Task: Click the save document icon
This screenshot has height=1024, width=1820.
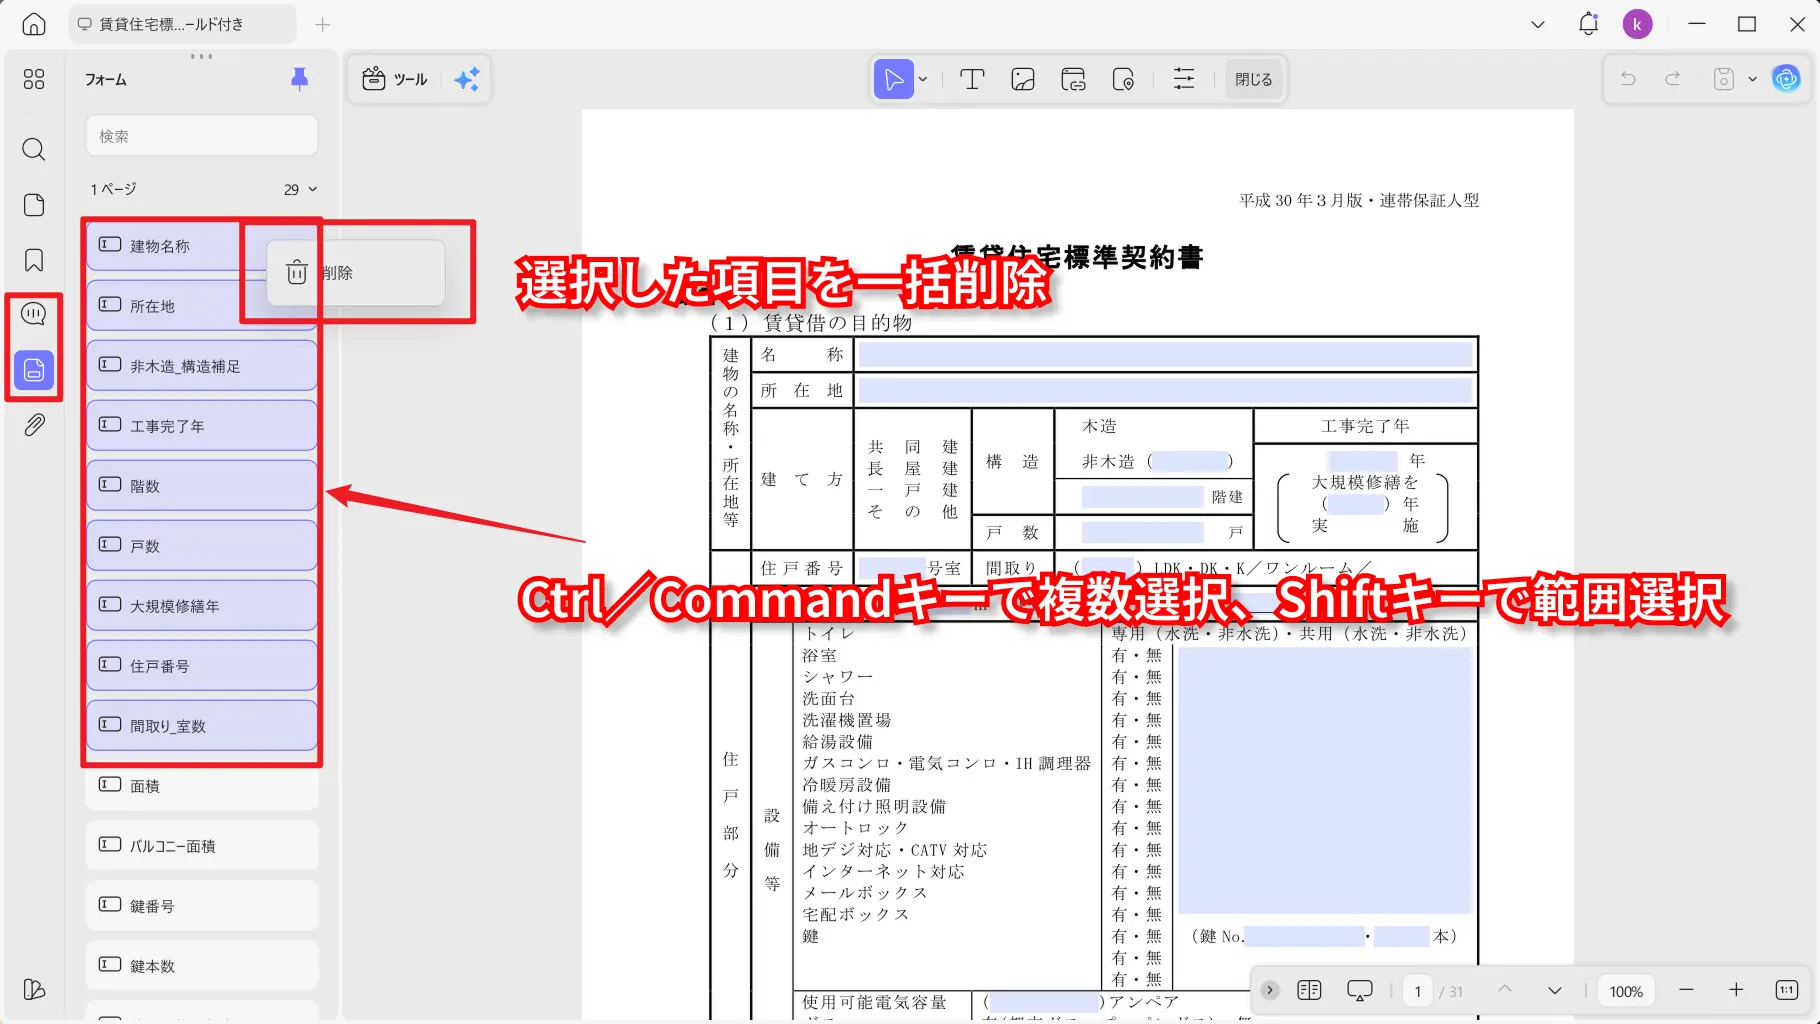Action: (x=1724, y=79)
